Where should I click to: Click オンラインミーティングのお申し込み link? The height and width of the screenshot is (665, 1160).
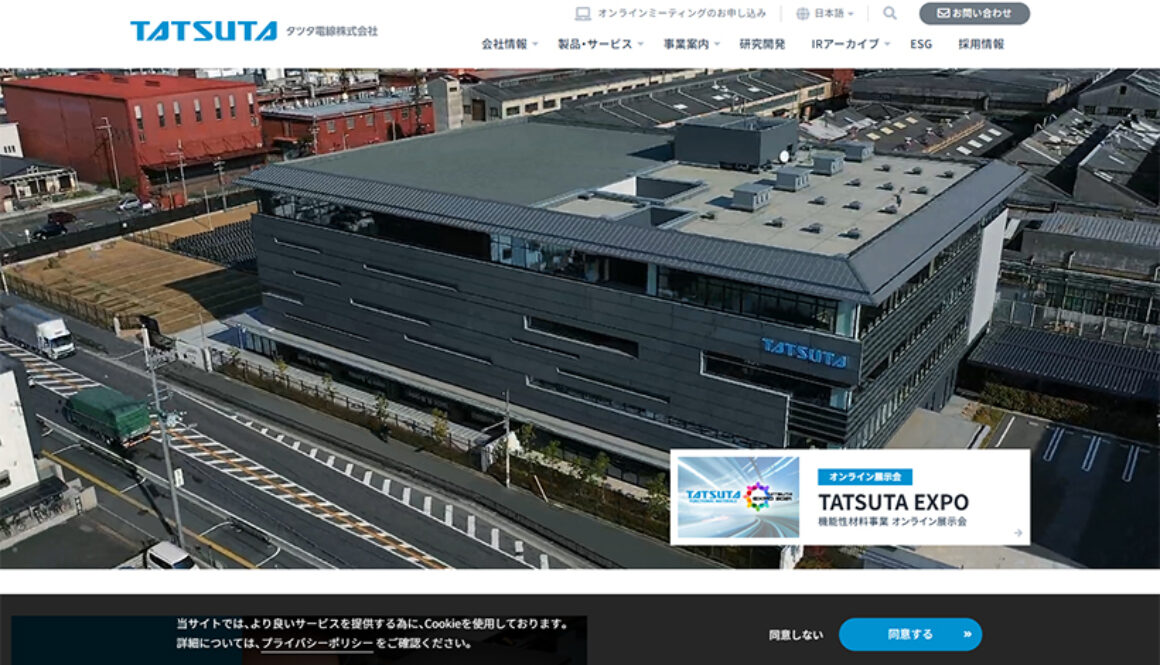(681, 13)
